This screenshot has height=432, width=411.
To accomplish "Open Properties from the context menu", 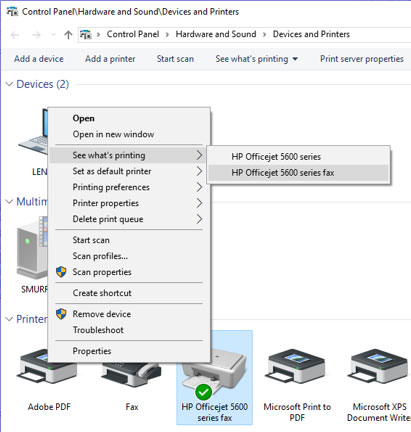I will 130,351.
